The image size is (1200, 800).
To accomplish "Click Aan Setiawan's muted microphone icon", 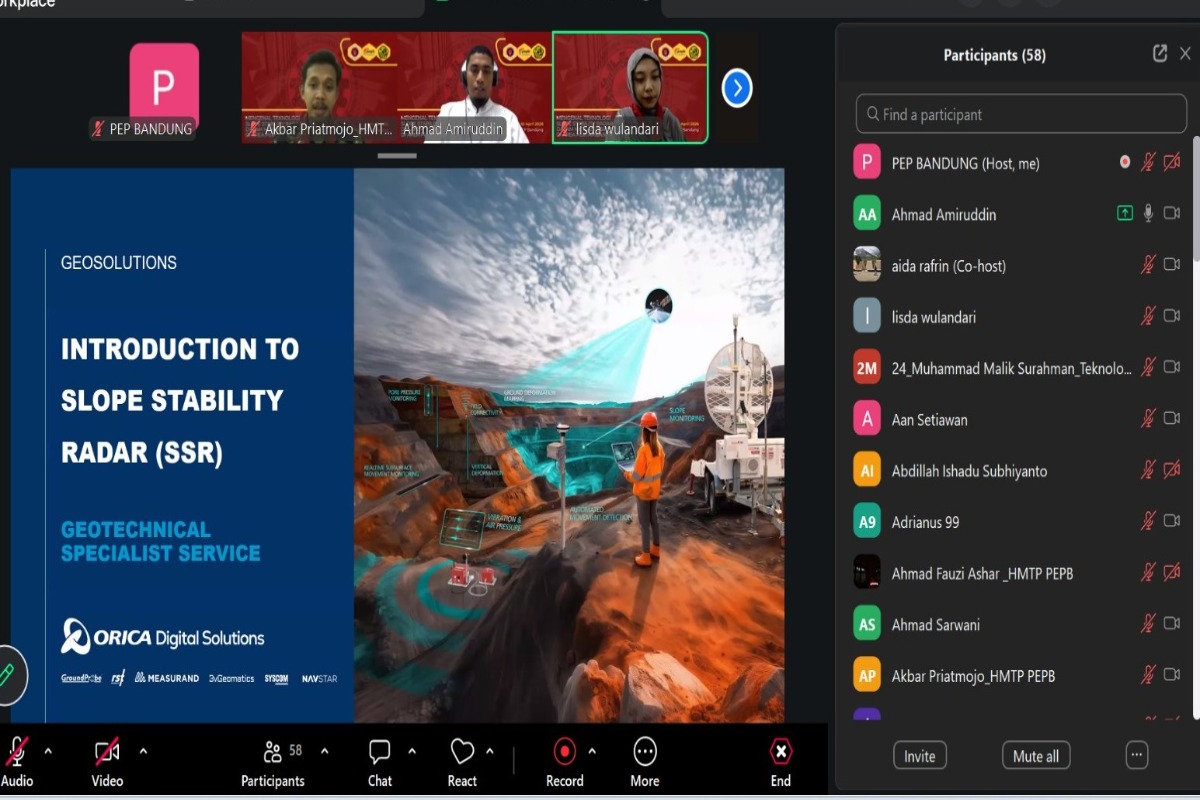I will [x=1148, y=419].
